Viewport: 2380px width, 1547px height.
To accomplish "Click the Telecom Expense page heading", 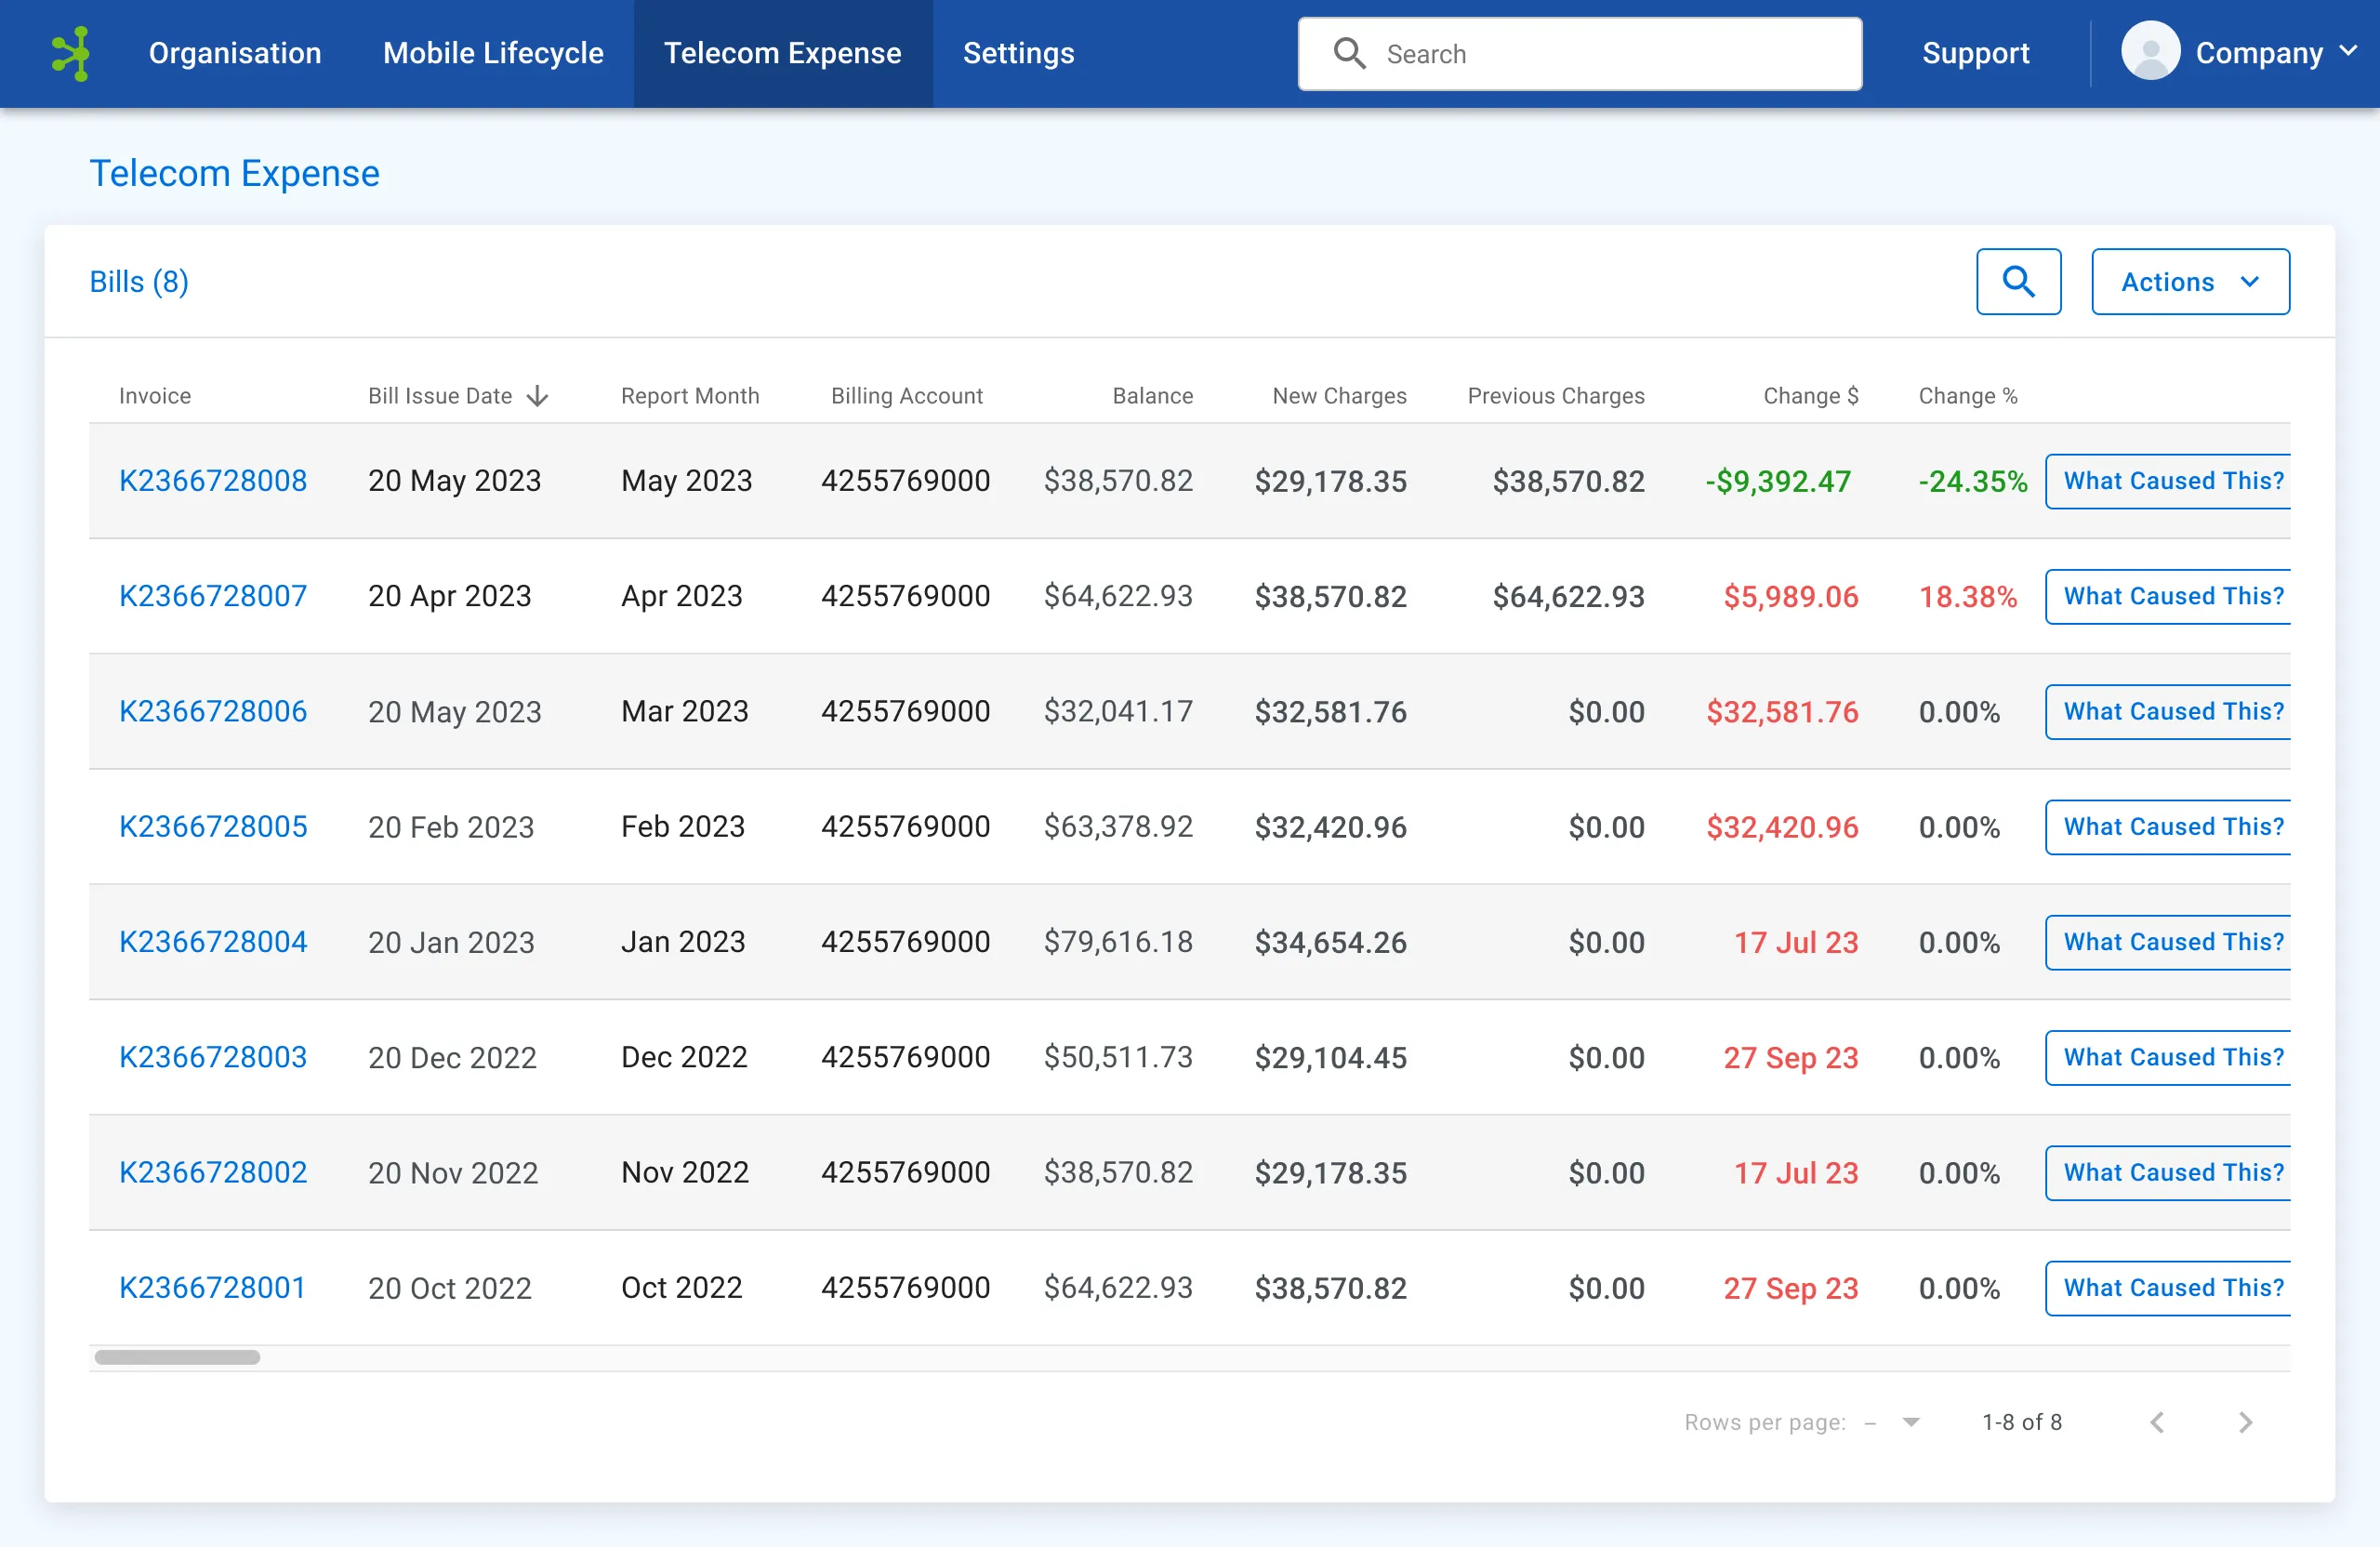I will pos(234,172).
